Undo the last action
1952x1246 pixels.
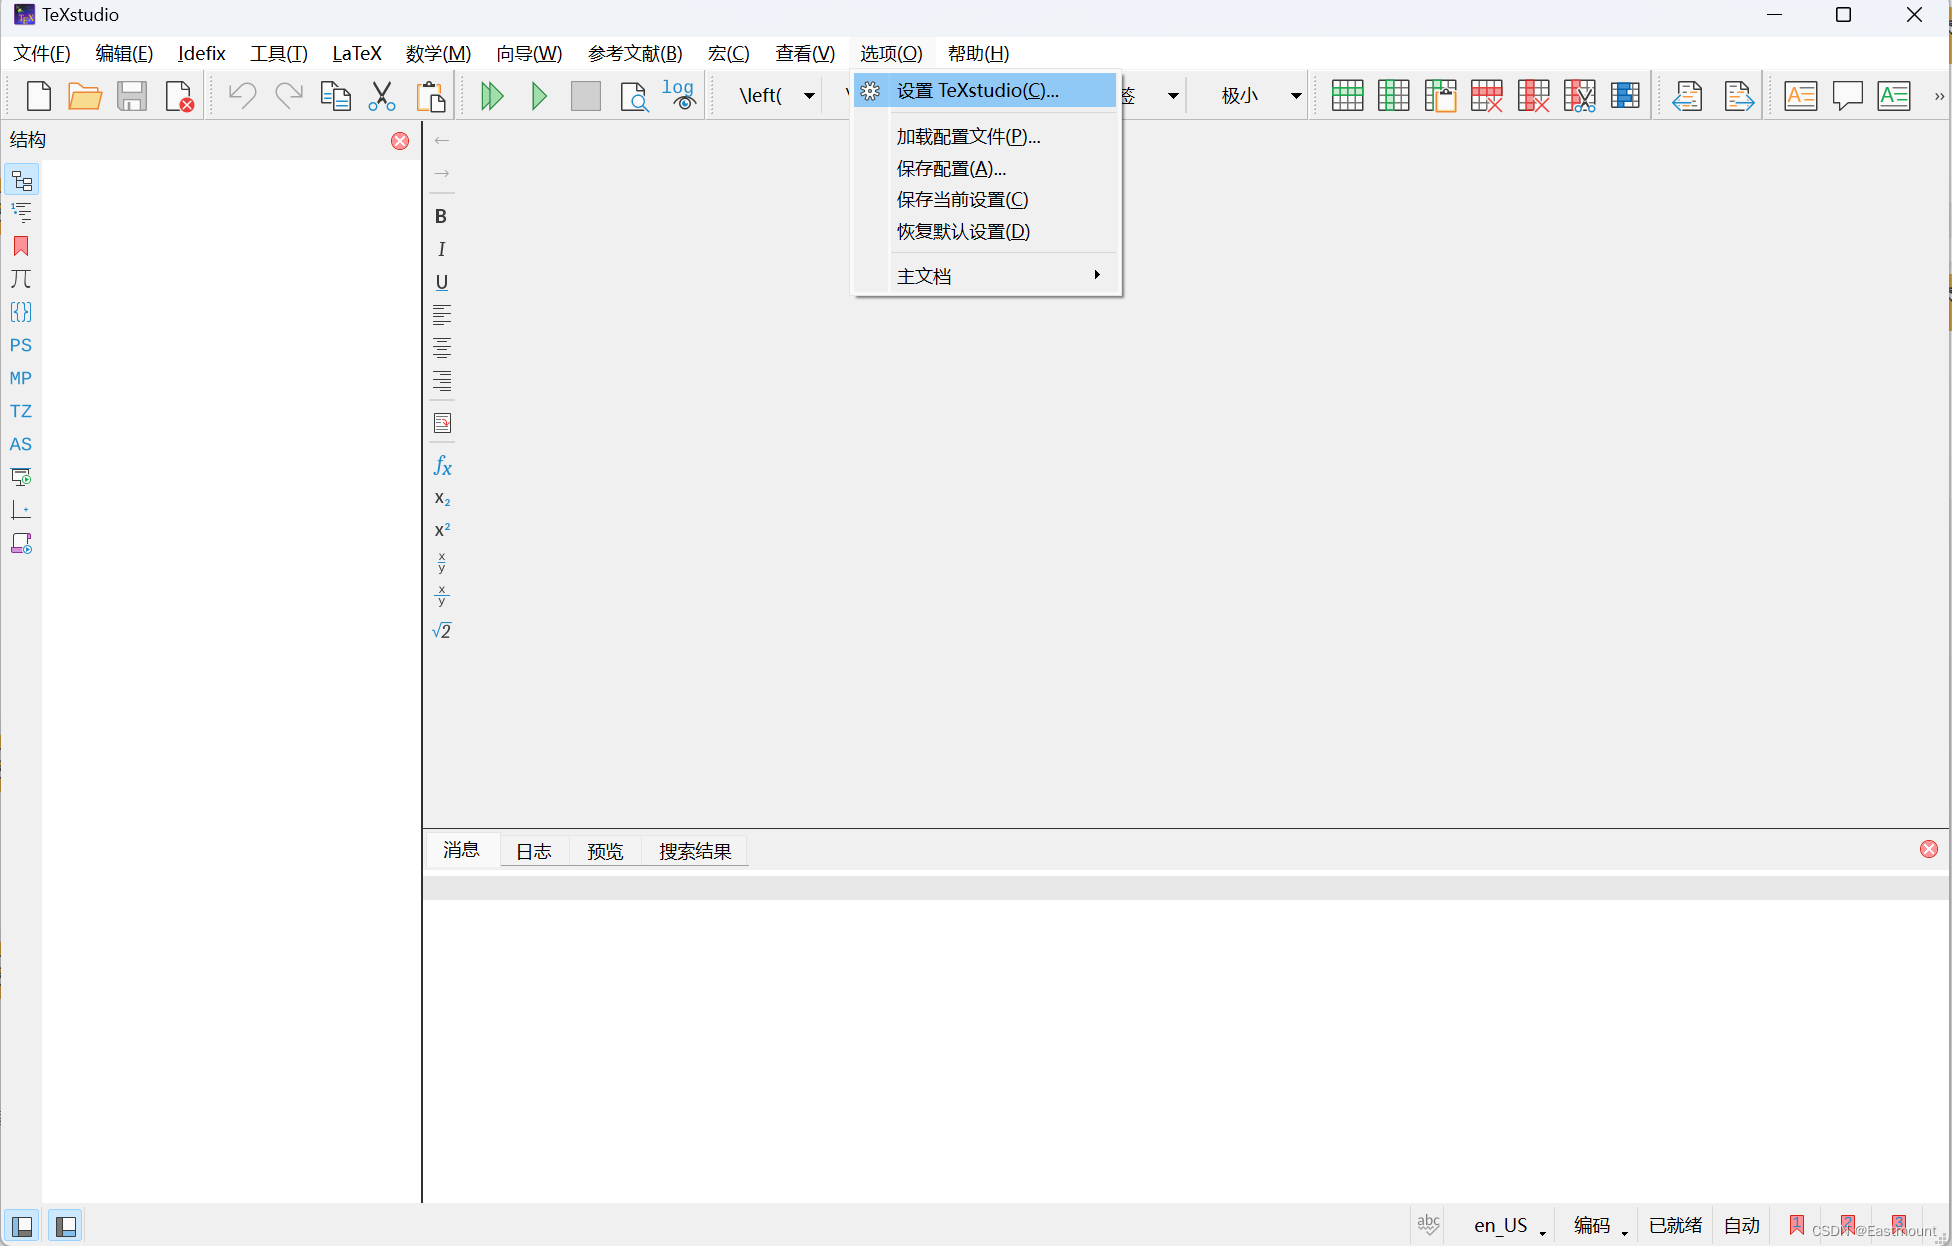[x=242, y=96]
